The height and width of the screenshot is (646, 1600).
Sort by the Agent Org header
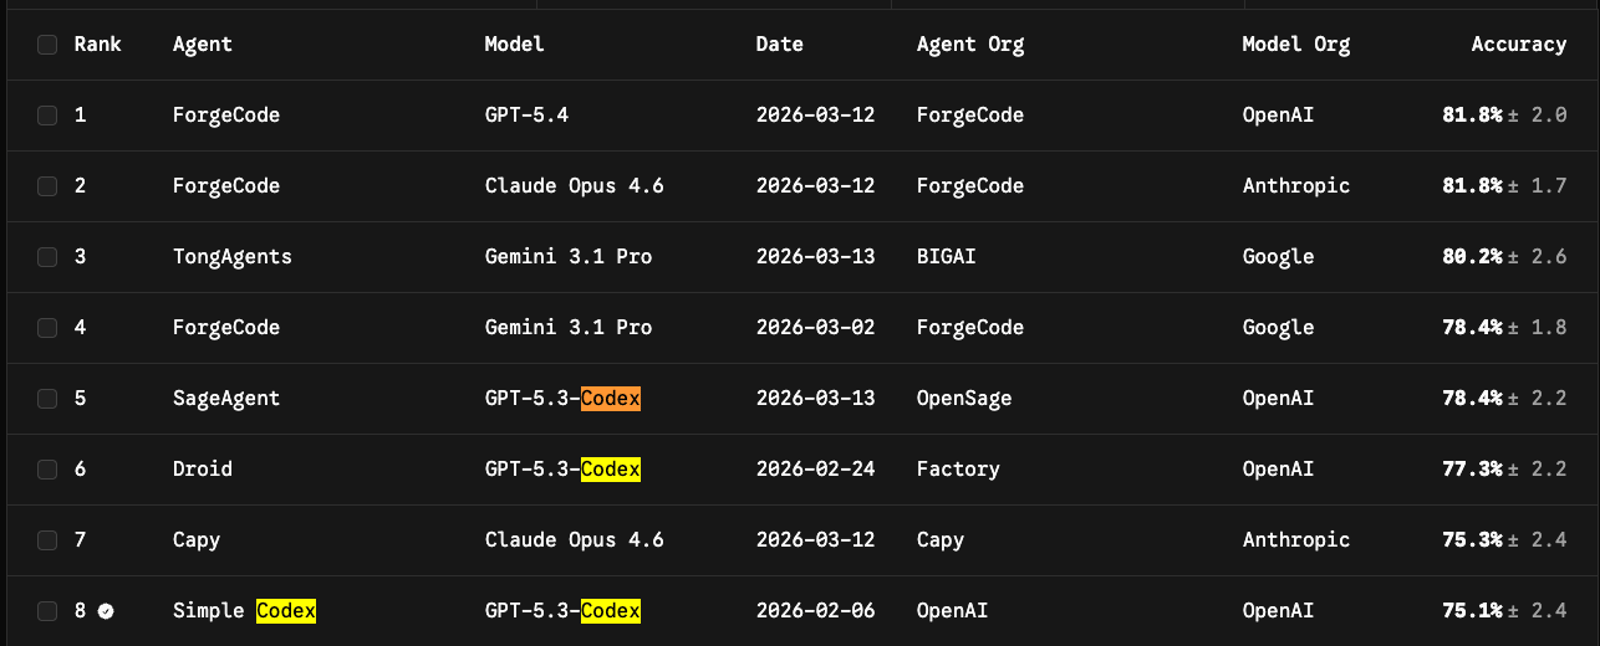(970, 45)
